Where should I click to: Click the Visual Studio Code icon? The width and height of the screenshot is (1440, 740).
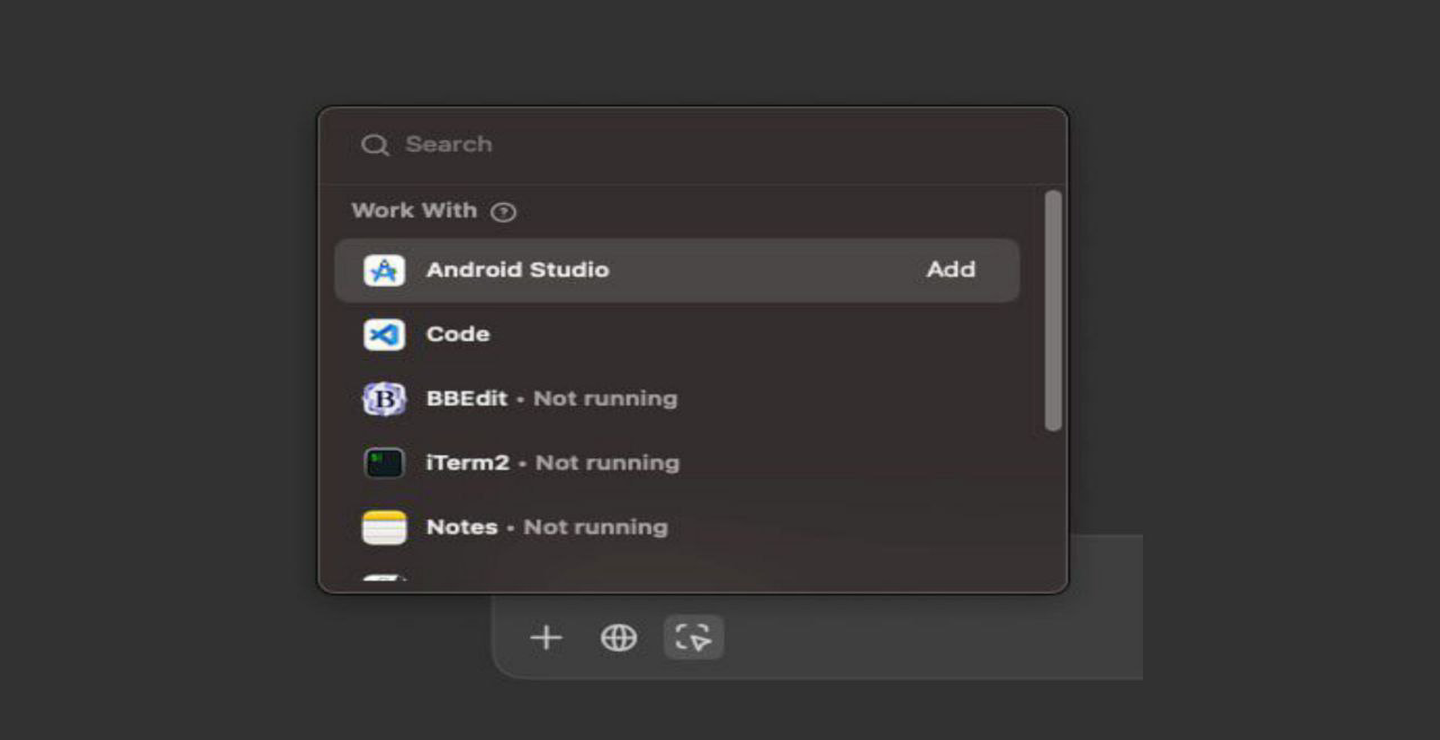click(x=384, y=334)
